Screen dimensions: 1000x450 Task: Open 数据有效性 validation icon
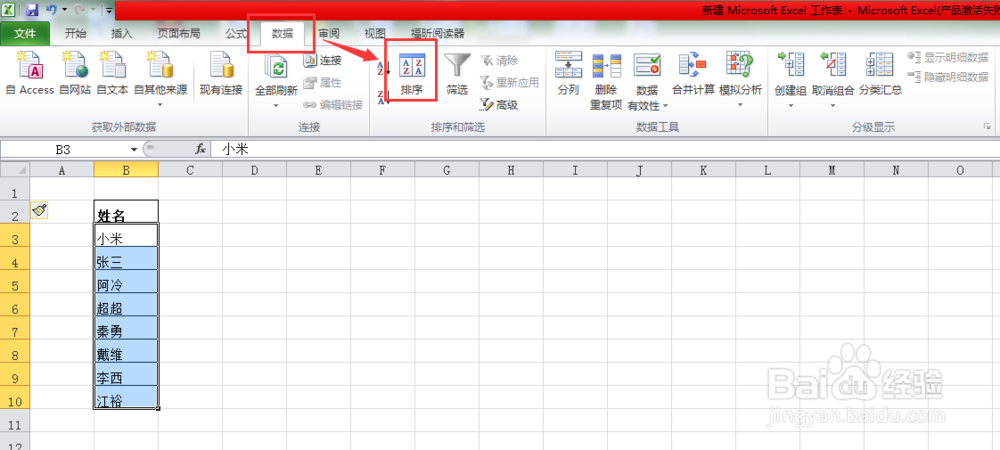[647, 65]
